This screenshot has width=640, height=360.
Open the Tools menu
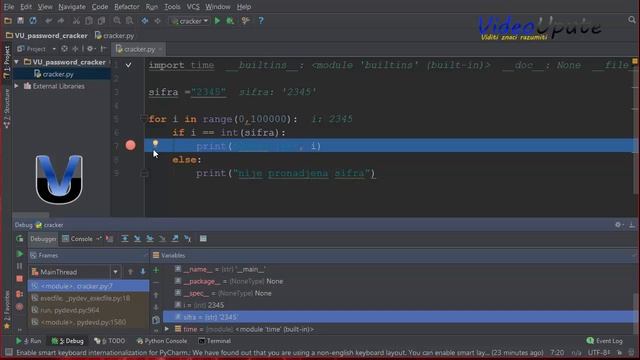coord(172,7)
